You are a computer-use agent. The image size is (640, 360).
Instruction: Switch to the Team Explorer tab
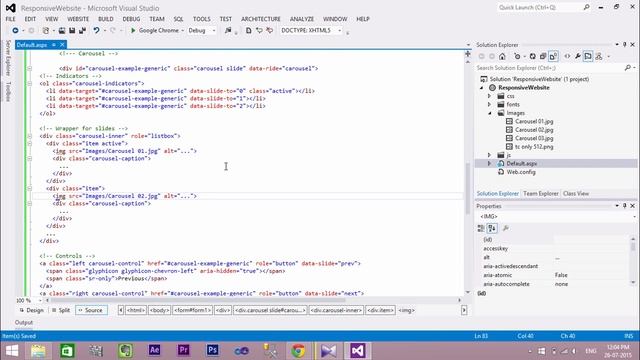[x=540, y=193]
